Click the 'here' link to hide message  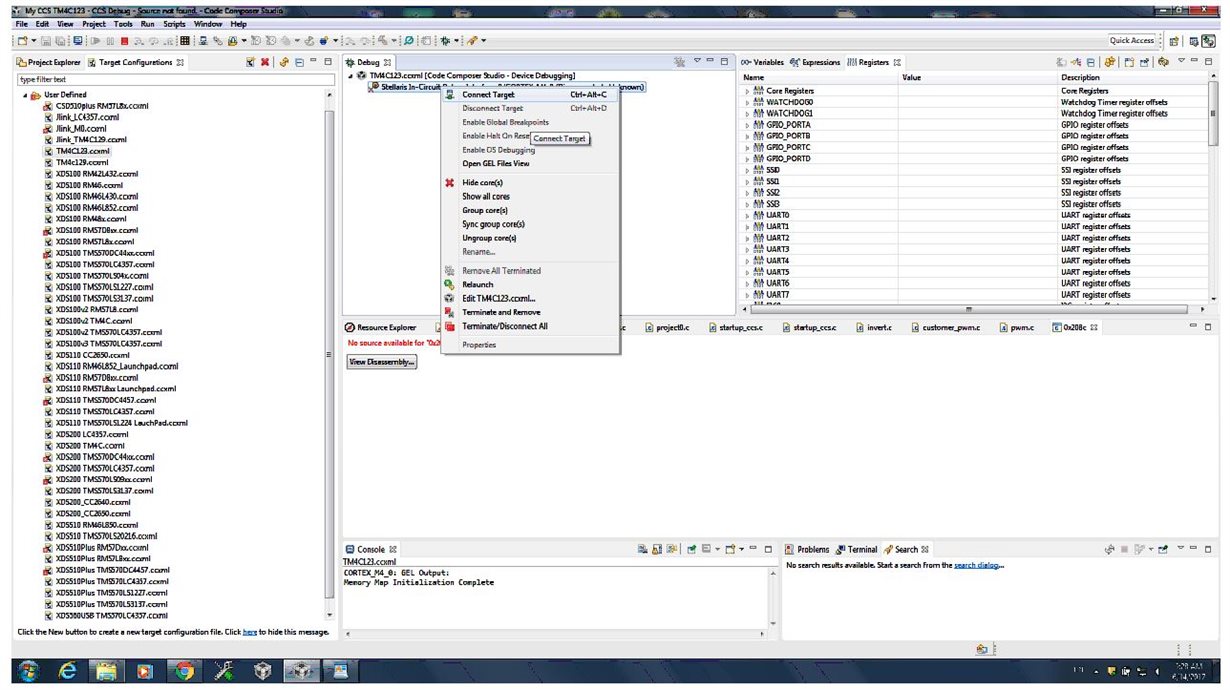pyautogui.click(x=250, y=632)
